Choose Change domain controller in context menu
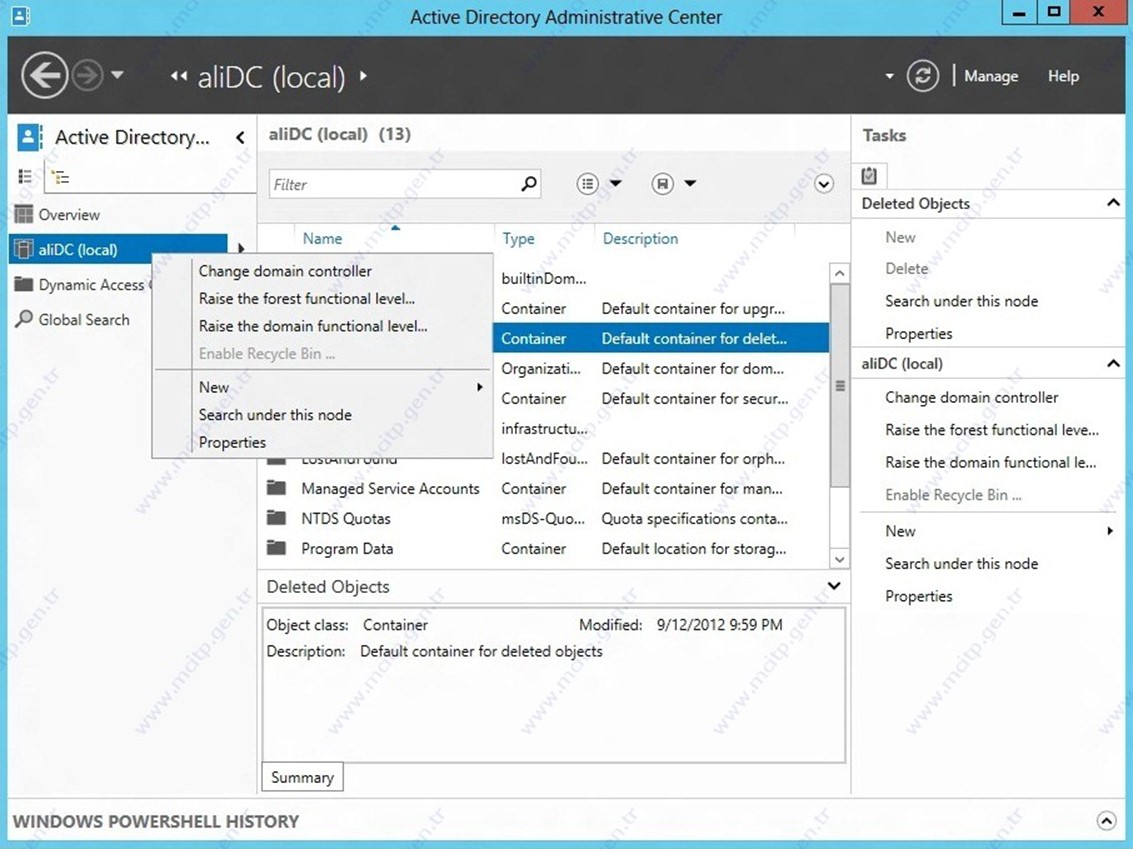This screenshot has width=1133, height=849. [x=285, y=271]
